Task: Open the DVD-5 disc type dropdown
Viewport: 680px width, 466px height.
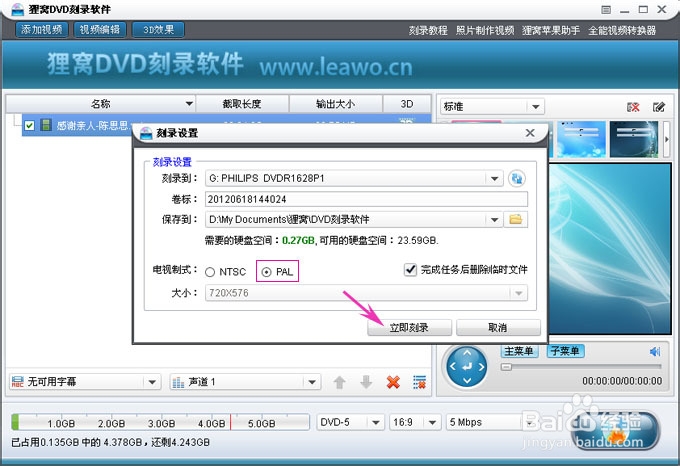Action: 376,423
